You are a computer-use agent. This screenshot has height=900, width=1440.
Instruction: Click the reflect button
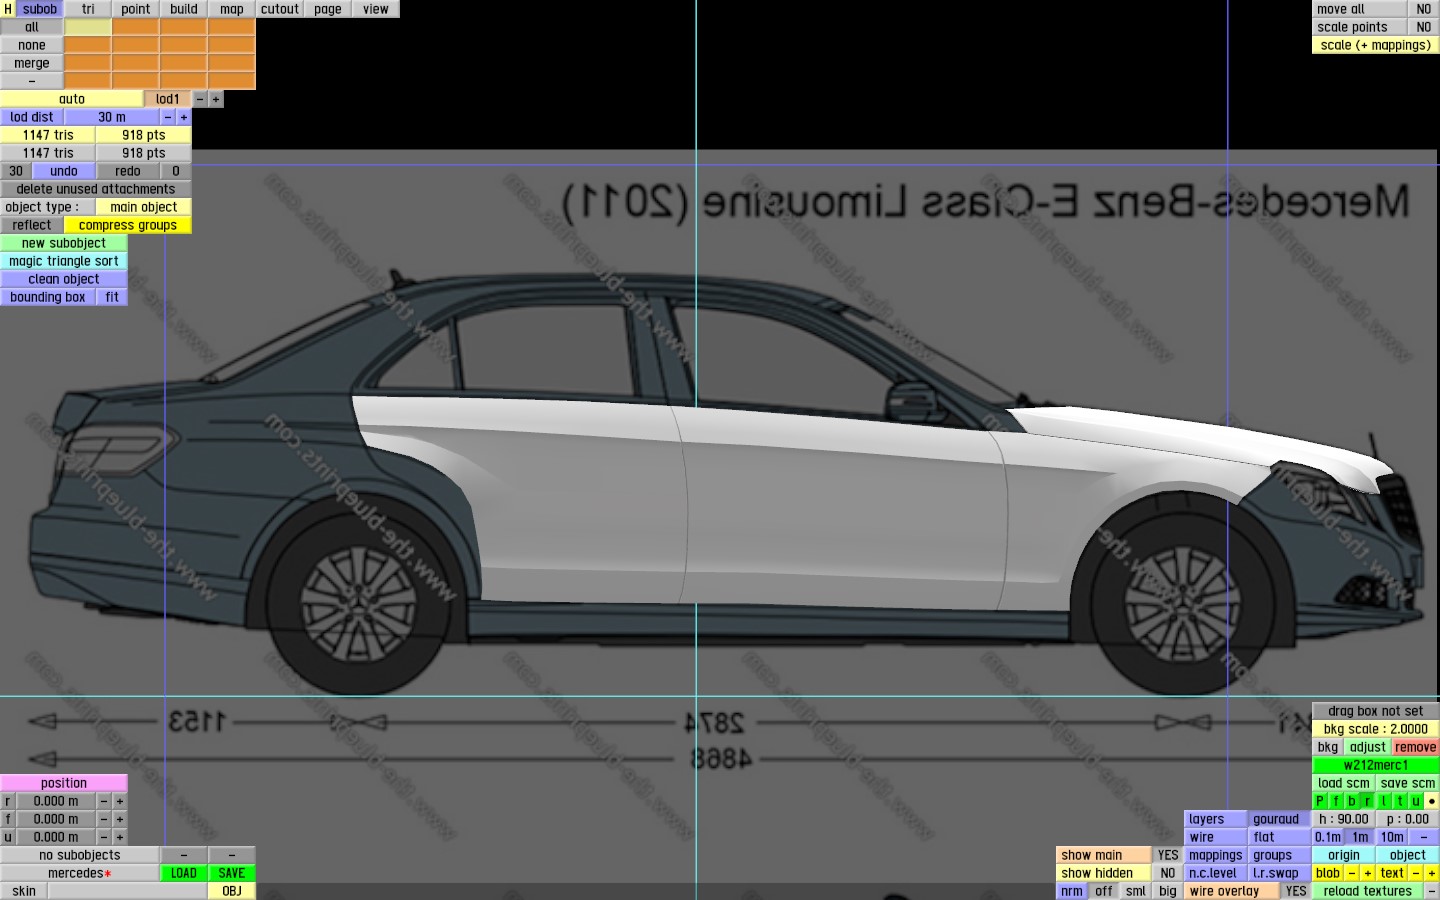click(32, 225)
